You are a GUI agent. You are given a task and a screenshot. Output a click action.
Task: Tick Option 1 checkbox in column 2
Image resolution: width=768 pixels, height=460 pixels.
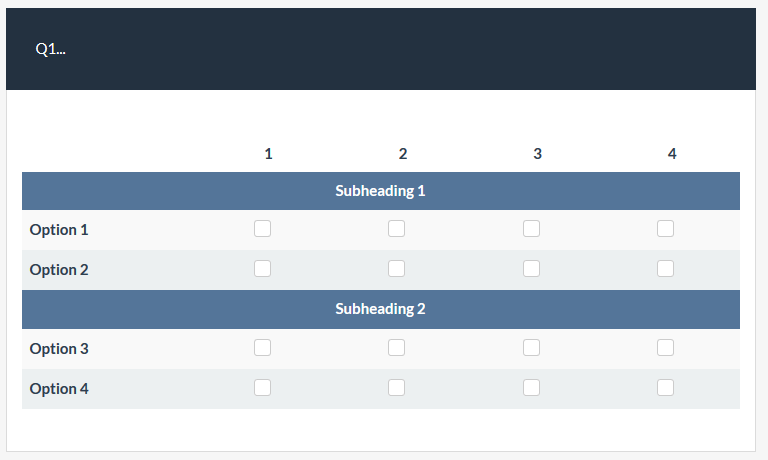click(x=397, y=229)
